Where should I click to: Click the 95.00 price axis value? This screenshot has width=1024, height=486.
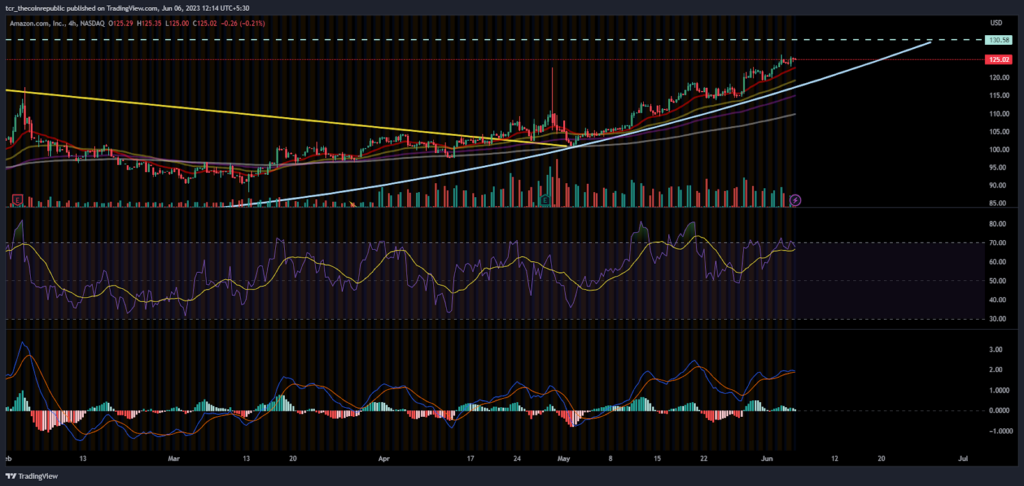(x=1000, y=167)
